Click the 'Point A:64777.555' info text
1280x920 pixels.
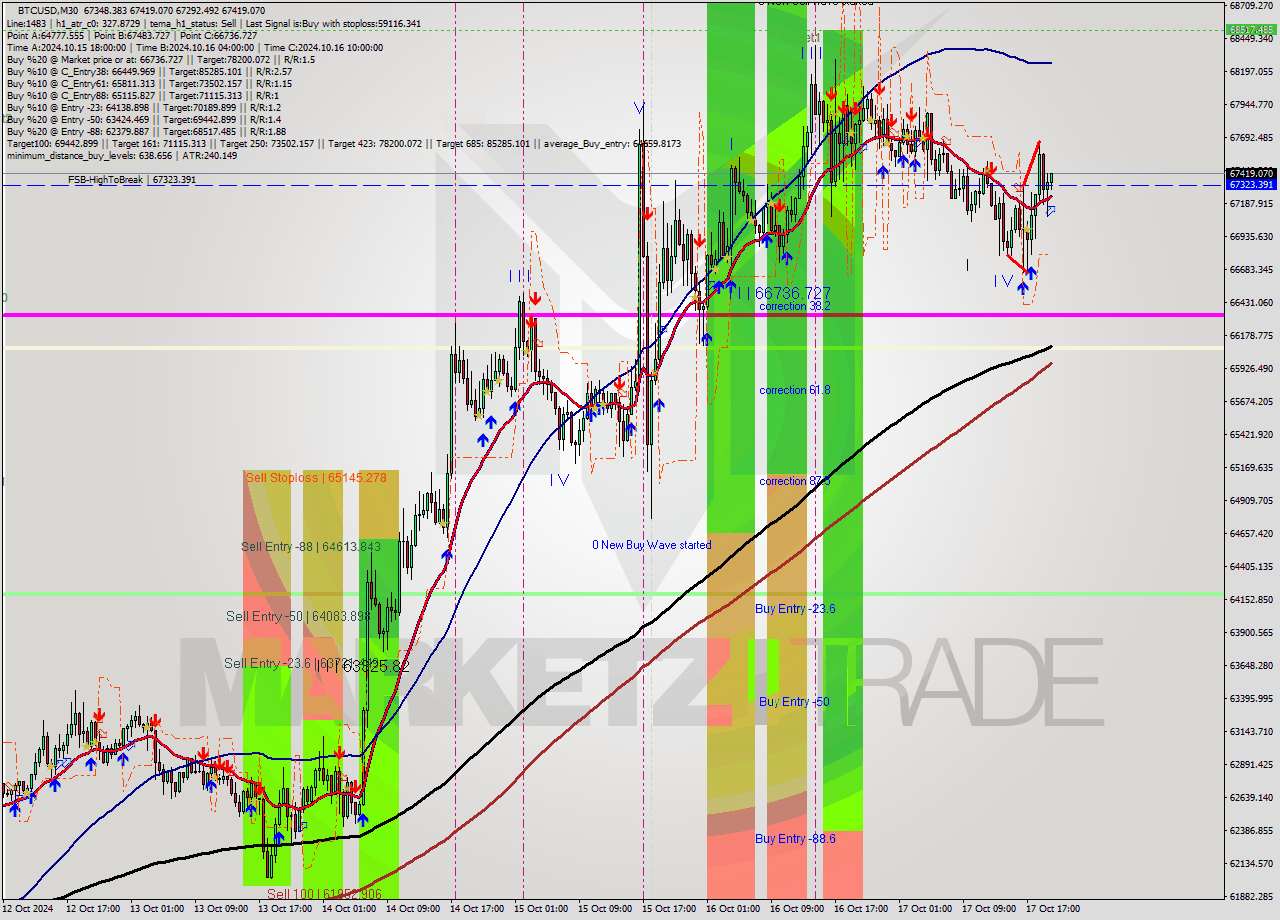pyautogui.click(x=49, y=35)
